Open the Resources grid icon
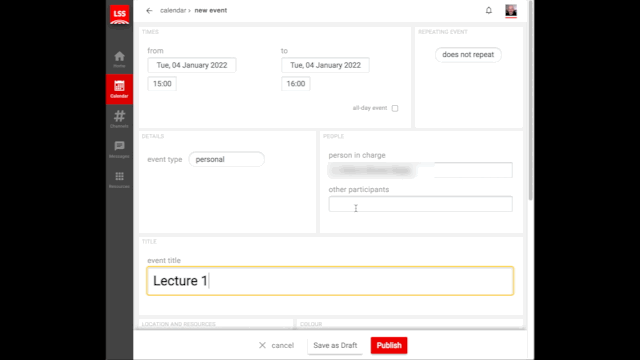Image resolution: width=640 pixels, height=360 pixels. pyautogui.click(x=119, y=180)
